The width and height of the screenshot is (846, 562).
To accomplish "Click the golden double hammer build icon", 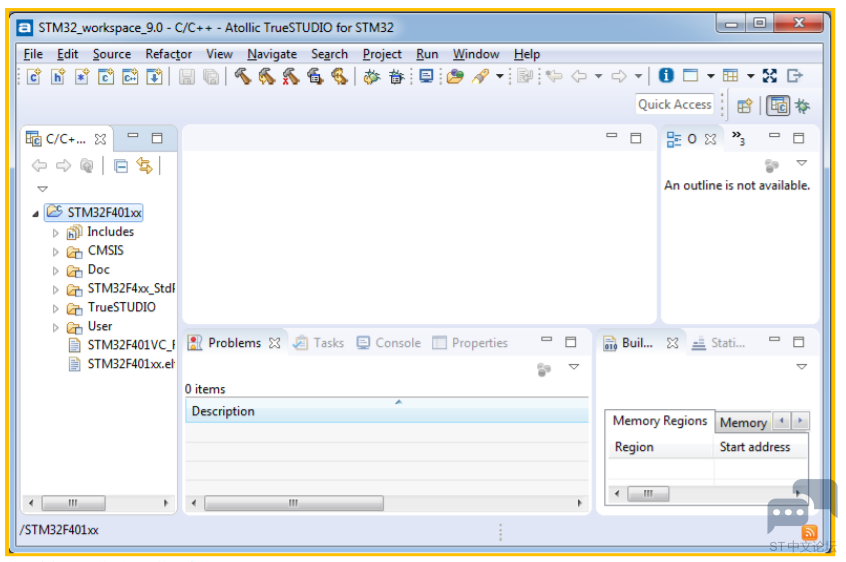I will 339,76.
